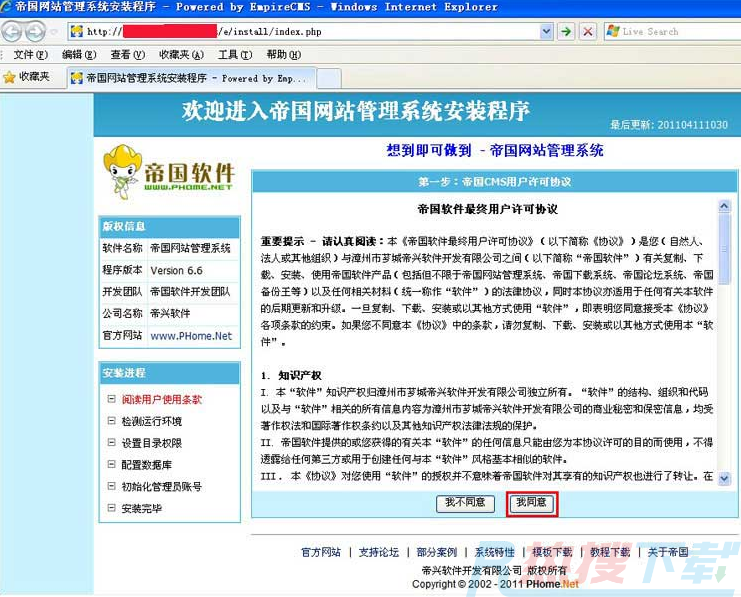Click the 初始化管理员账号 step

(x=162, y=487)
